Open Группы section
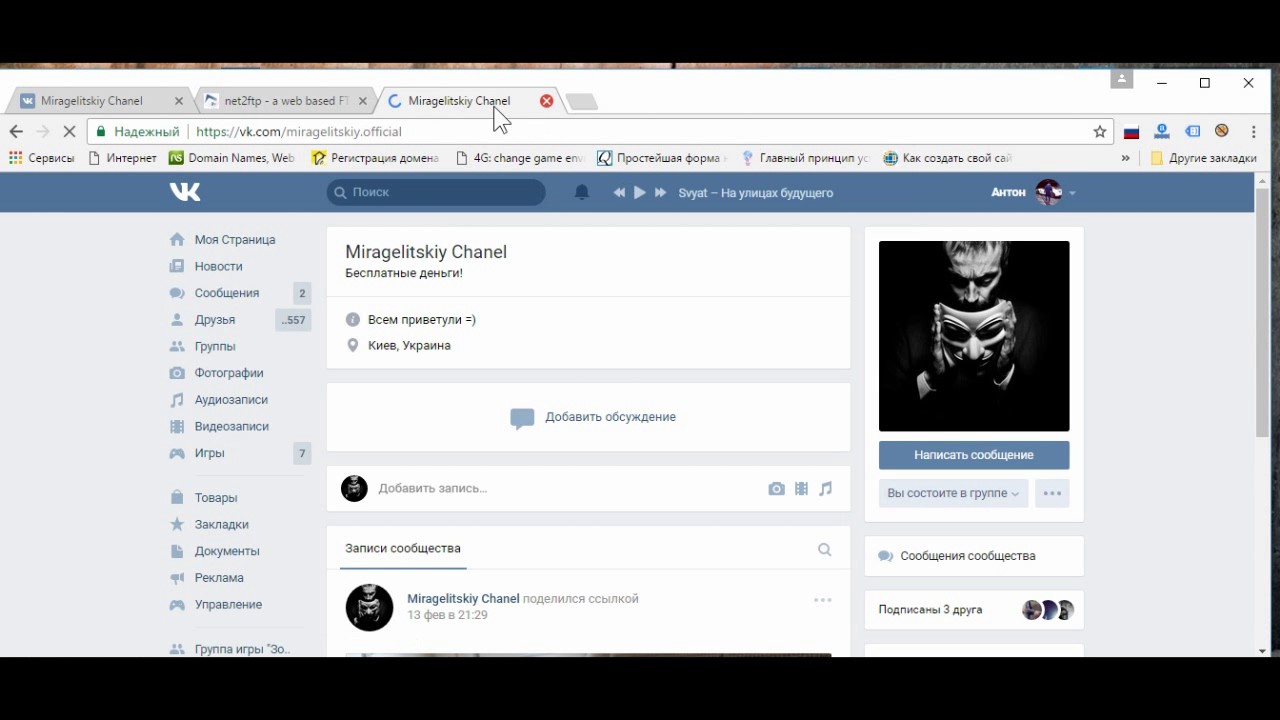 pos(215,346)
